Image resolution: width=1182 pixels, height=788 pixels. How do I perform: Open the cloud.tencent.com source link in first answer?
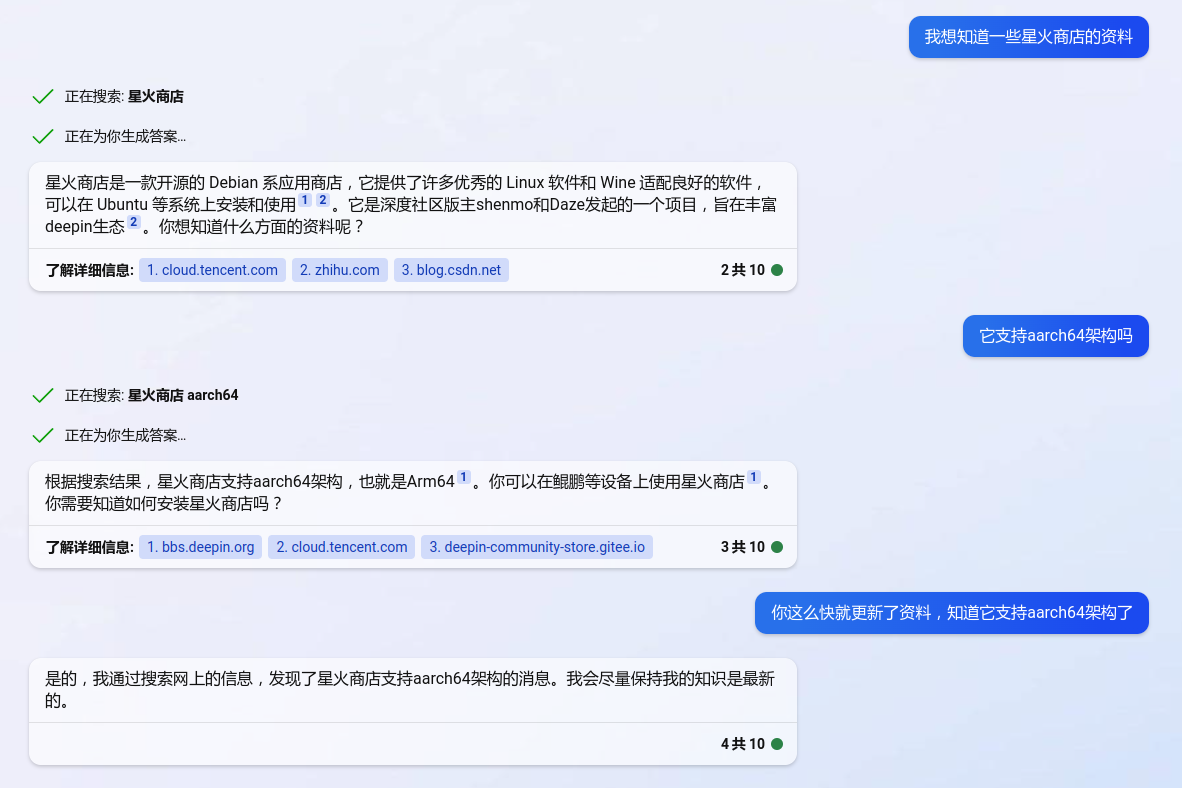tap(212, 270)
